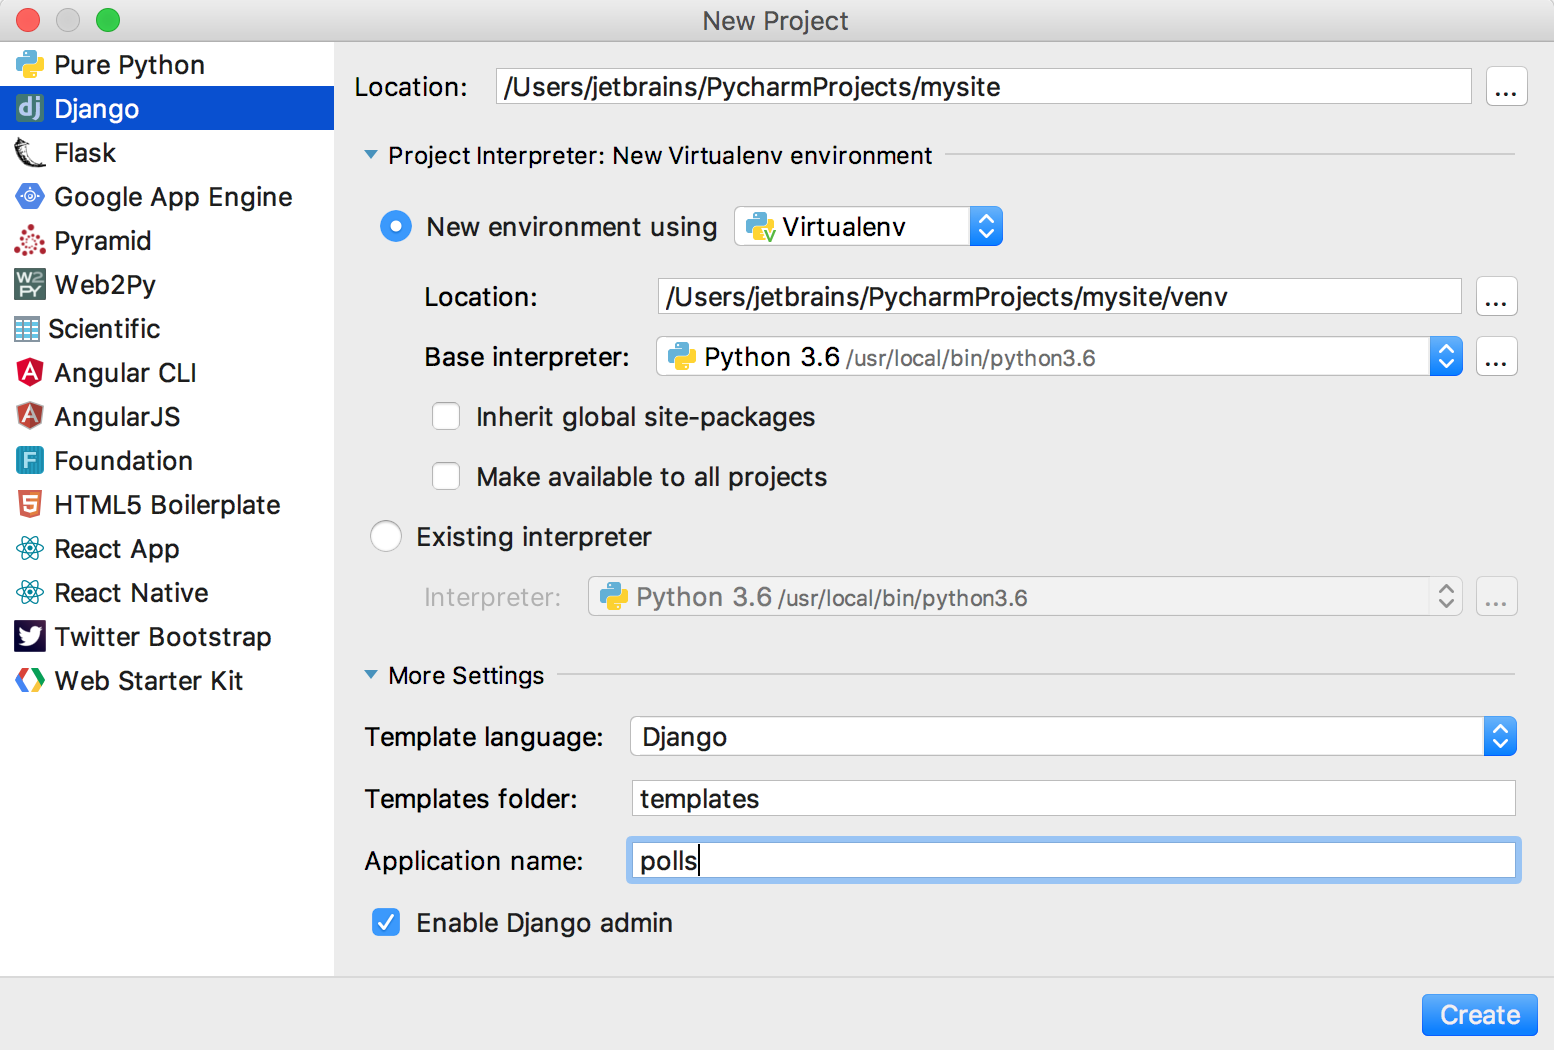Browse for Base interpreter path

click(1496, 357)
